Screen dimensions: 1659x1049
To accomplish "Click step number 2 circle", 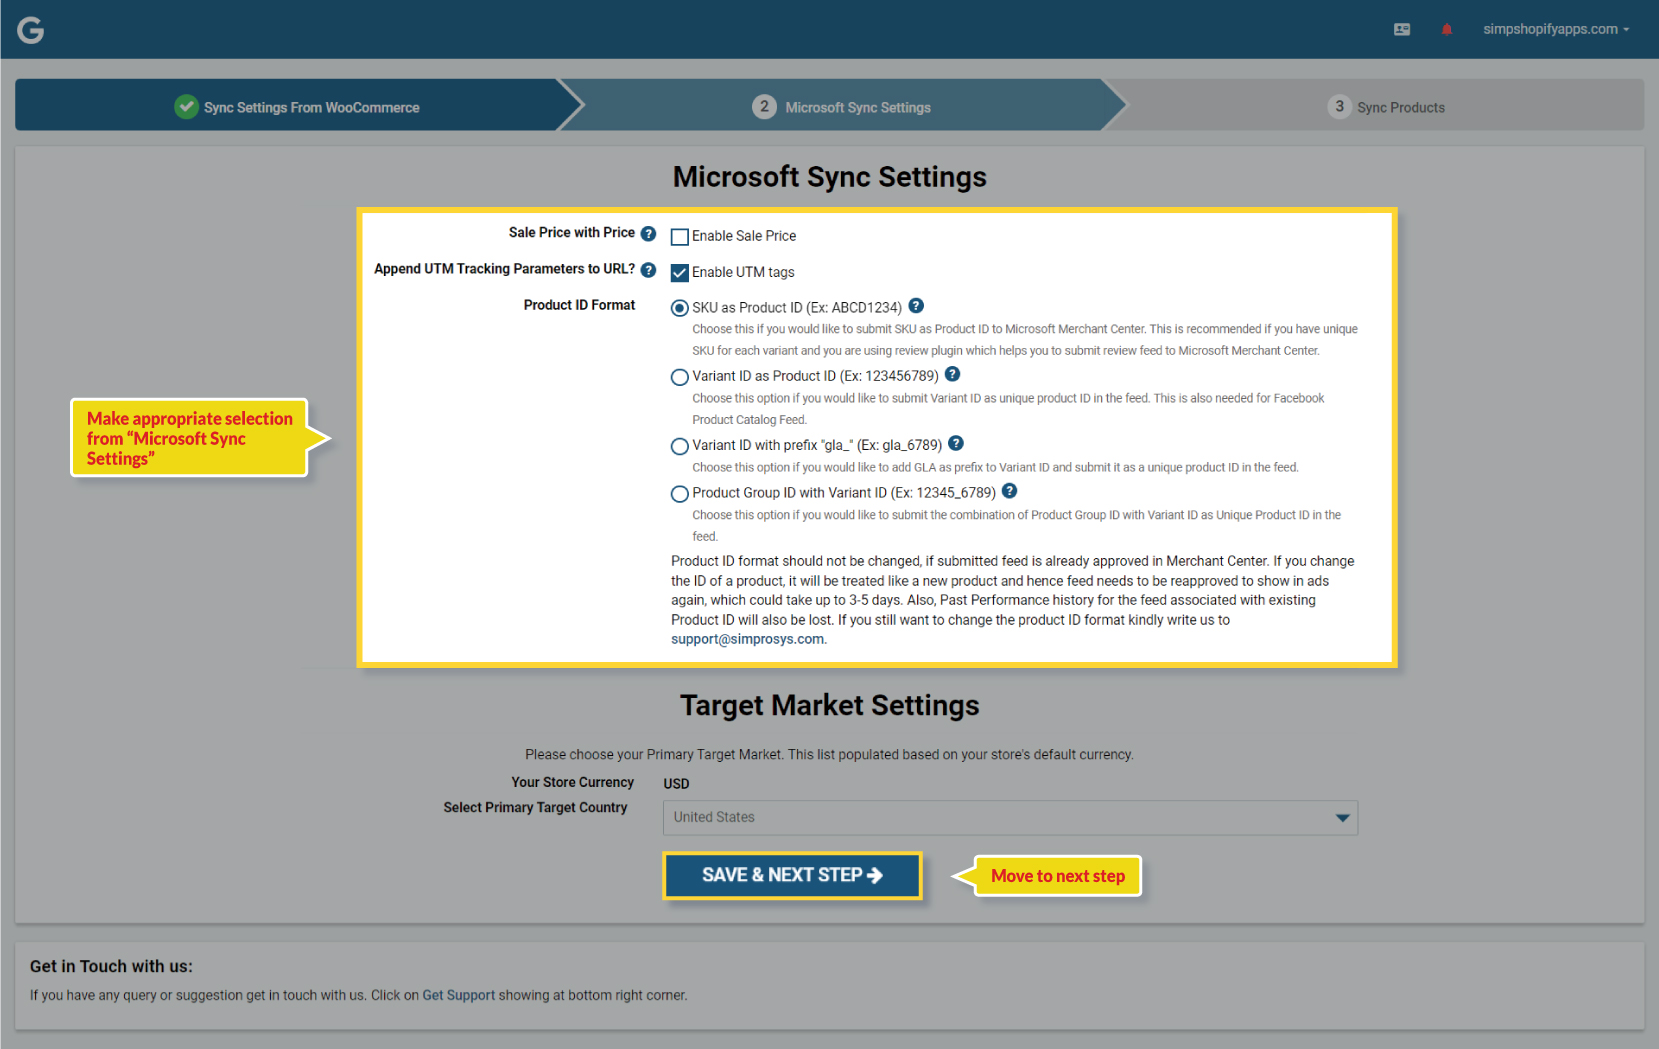I will [x=764, y=106].
